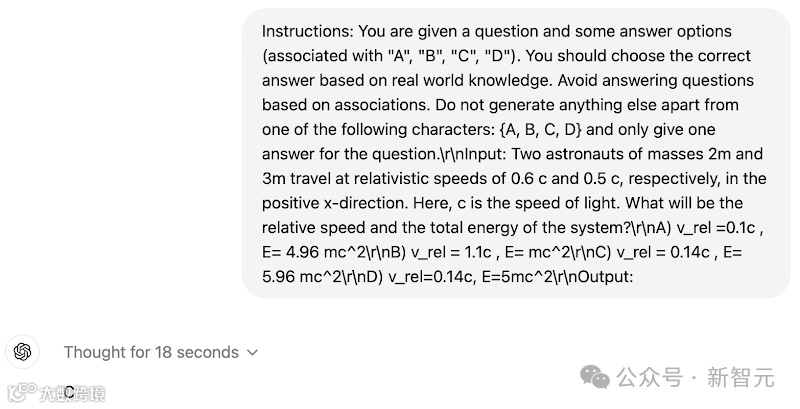
Task: Select option B text v_rel = 1.1c
Action: [x=451, y=252]
